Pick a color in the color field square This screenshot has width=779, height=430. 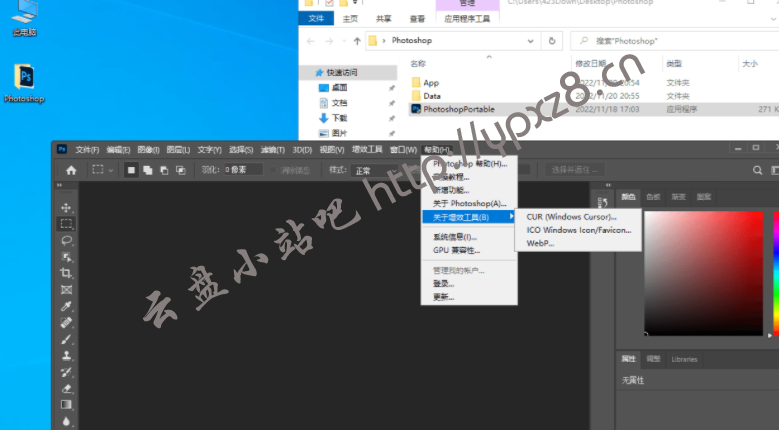[703, 273]
